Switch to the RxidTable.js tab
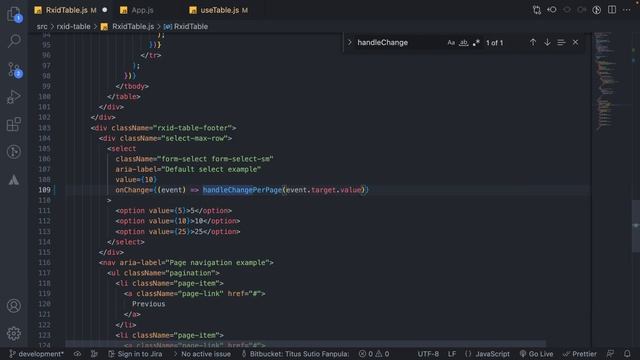Image resolution: width=640 pixels, height=360 pixels. pos(71,10)
